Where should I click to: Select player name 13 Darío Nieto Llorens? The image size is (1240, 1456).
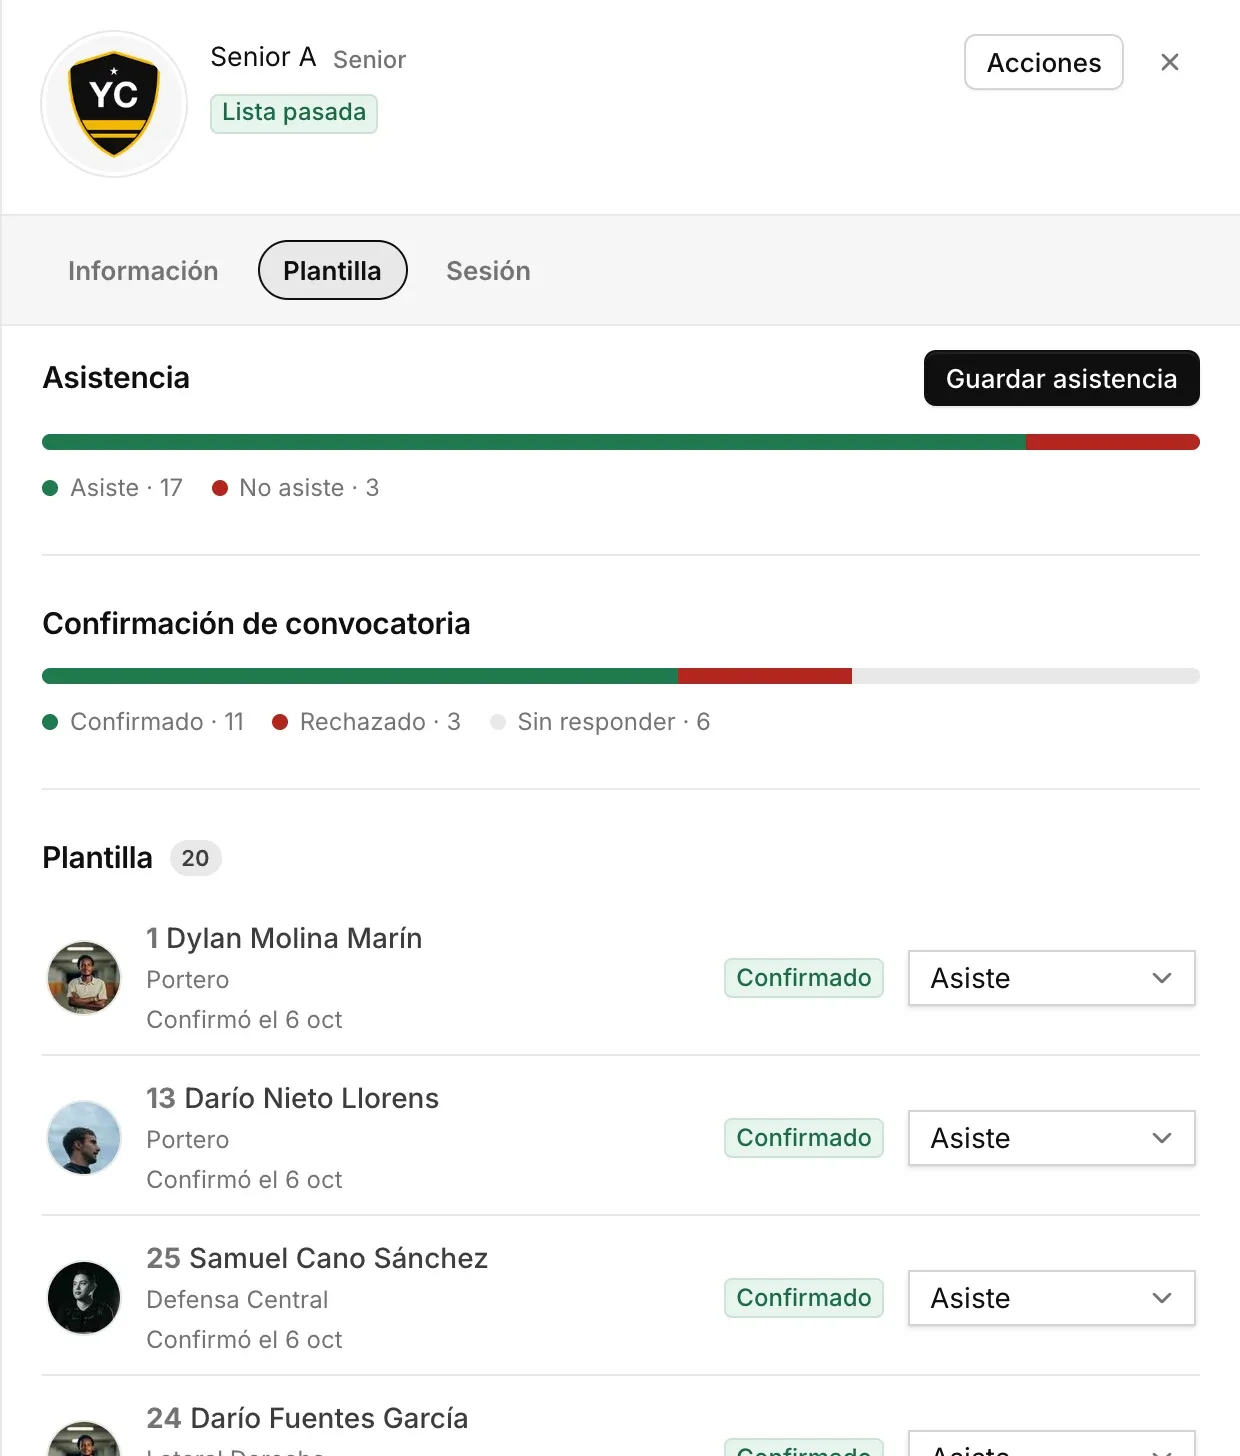coord(292,1098)
